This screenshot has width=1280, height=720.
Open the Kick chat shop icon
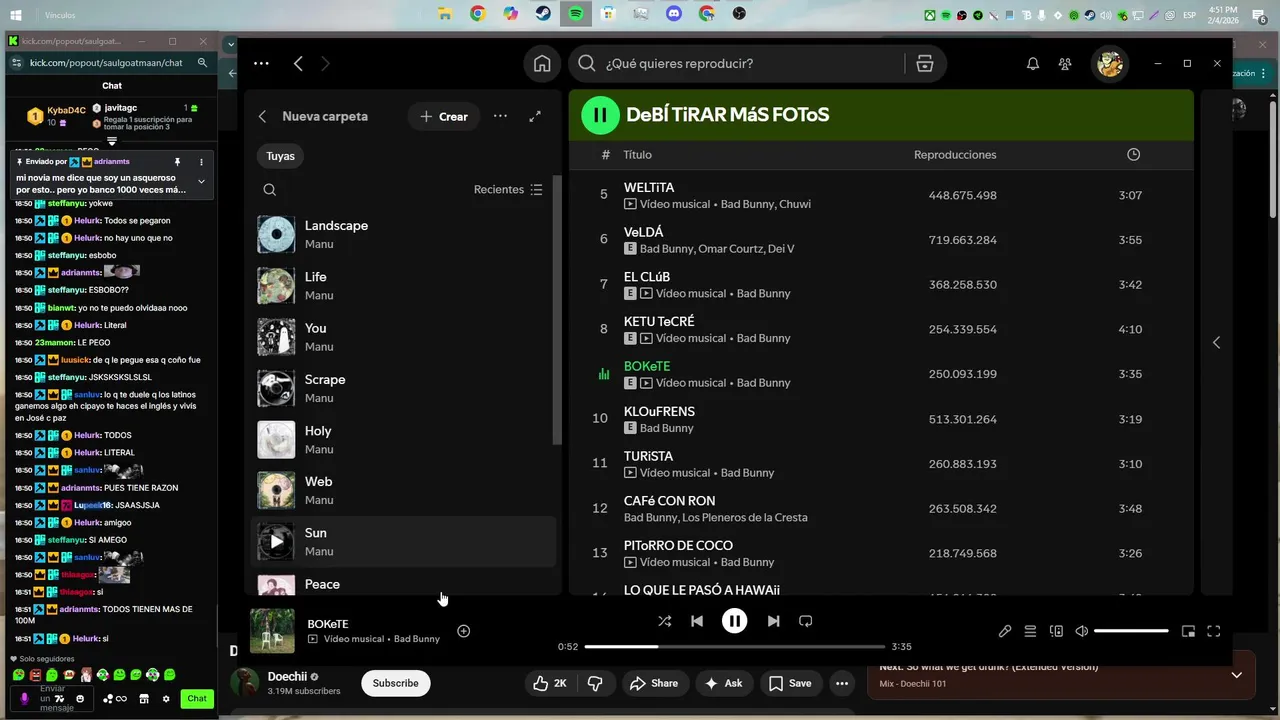click(x=144, y=699)
